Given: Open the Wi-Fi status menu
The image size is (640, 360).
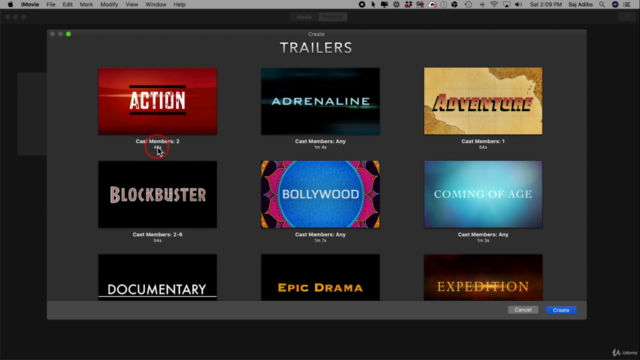Looking at the screenshot, I should pos(494,4).
